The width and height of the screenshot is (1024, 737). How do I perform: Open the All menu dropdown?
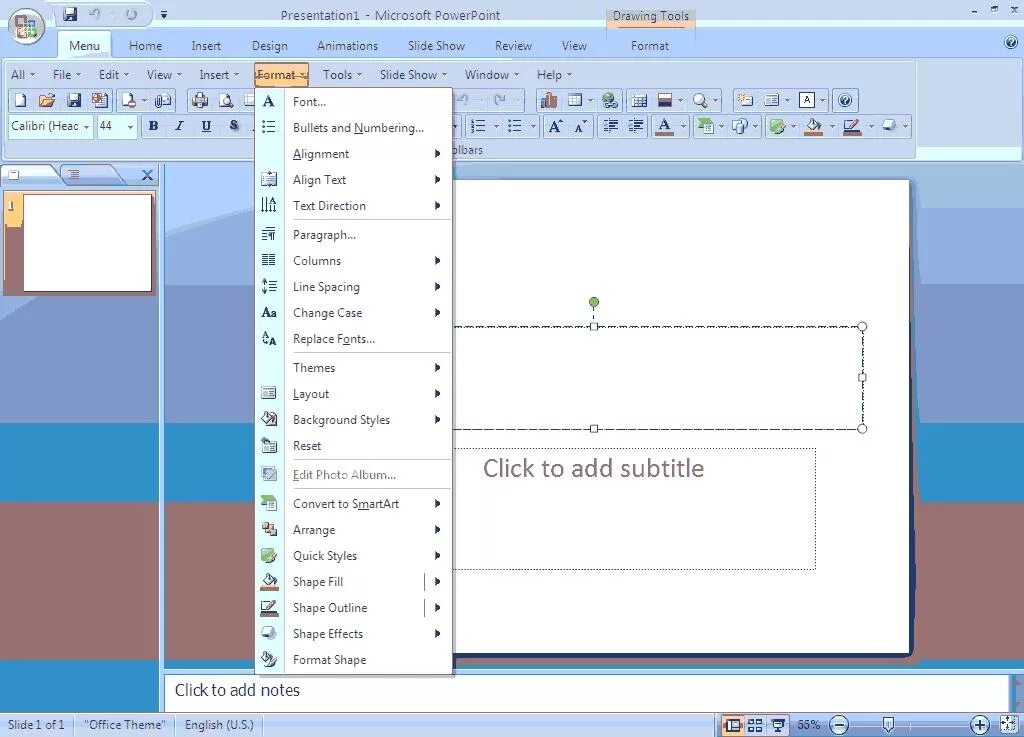point(23,75)
